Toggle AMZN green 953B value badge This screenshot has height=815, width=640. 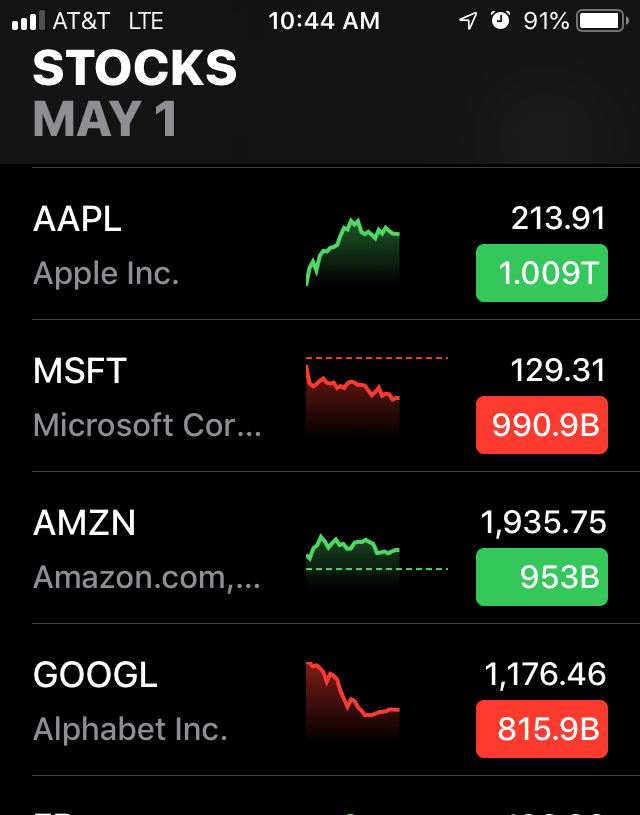pyautogui.click(x=542, y=577)
